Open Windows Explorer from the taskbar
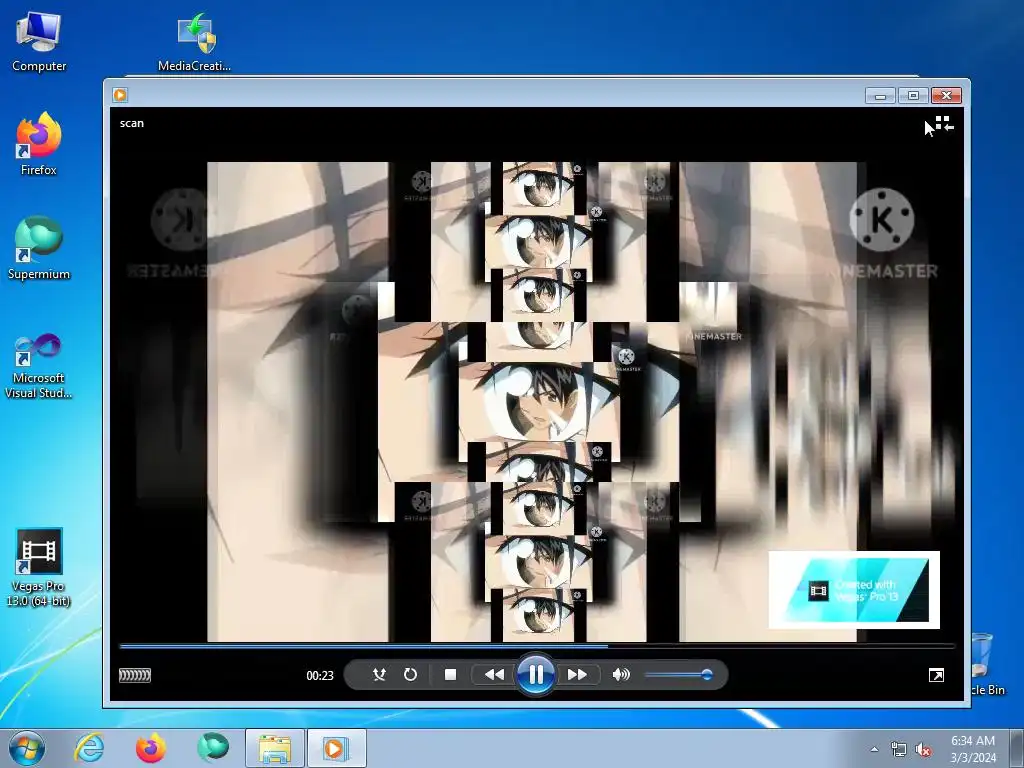This screenshot has height=768, width=1024. pos(275,748)
